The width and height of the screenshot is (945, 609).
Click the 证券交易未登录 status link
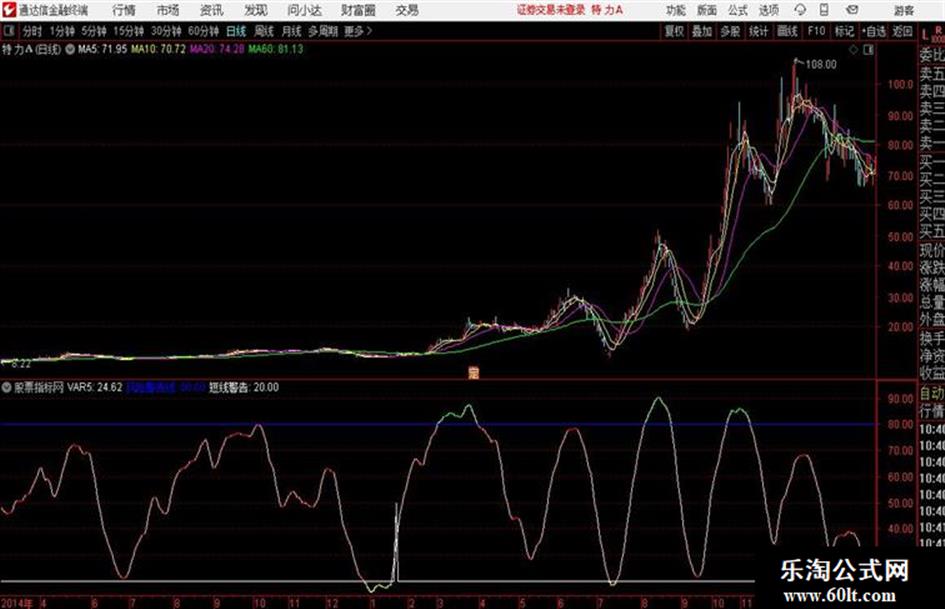[x=551, y=10]
